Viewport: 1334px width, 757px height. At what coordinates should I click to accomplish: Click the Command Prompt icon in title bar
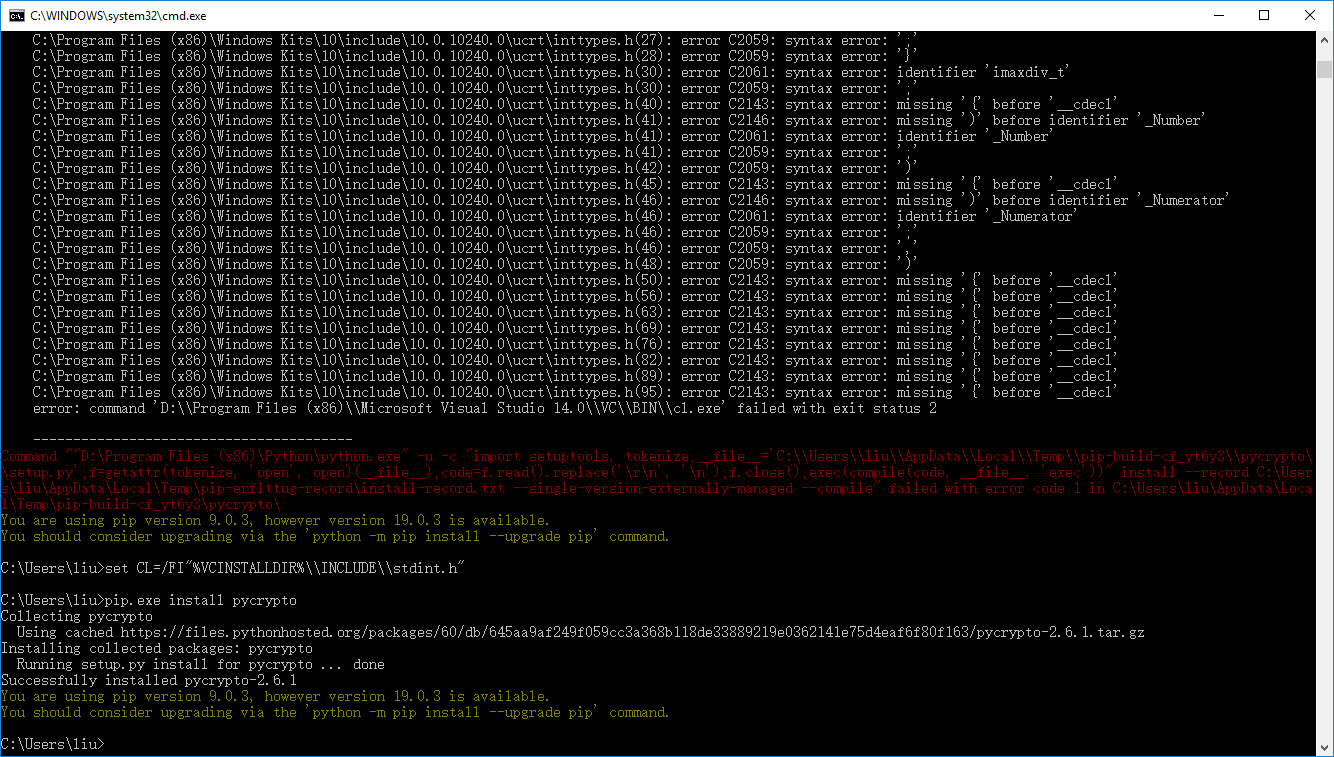tap(17, 15)
